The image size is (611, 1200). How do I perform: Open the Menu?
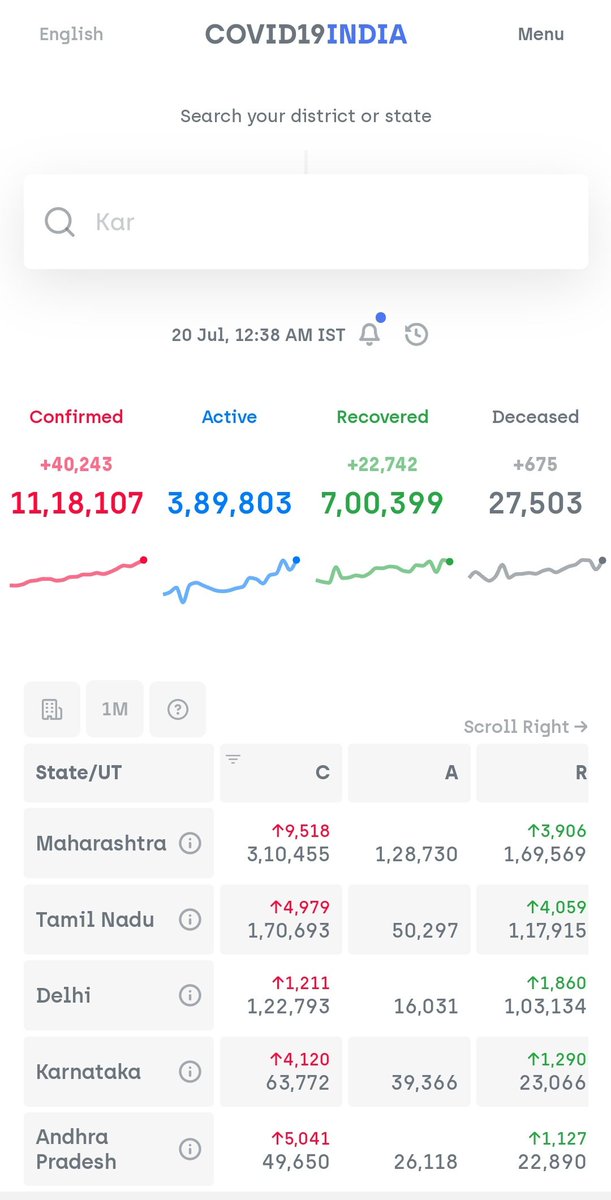click(541, 34)
